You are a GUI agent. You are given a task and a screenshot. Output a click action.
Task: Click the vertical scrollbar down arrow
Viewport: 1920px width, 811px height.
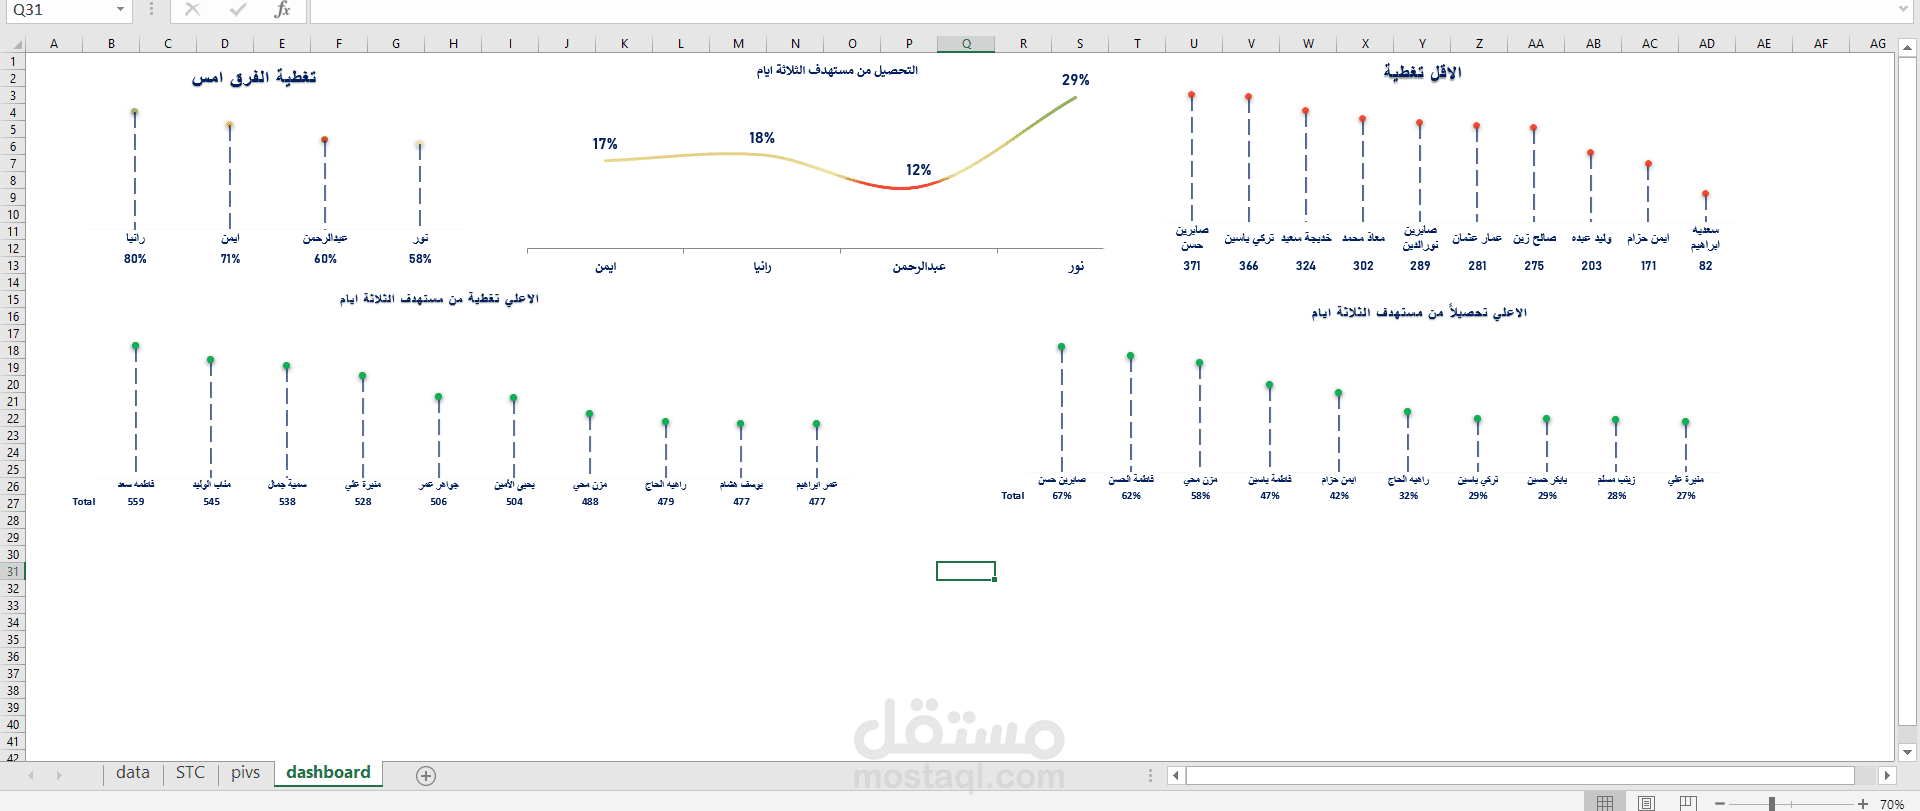pos(1907,752)
